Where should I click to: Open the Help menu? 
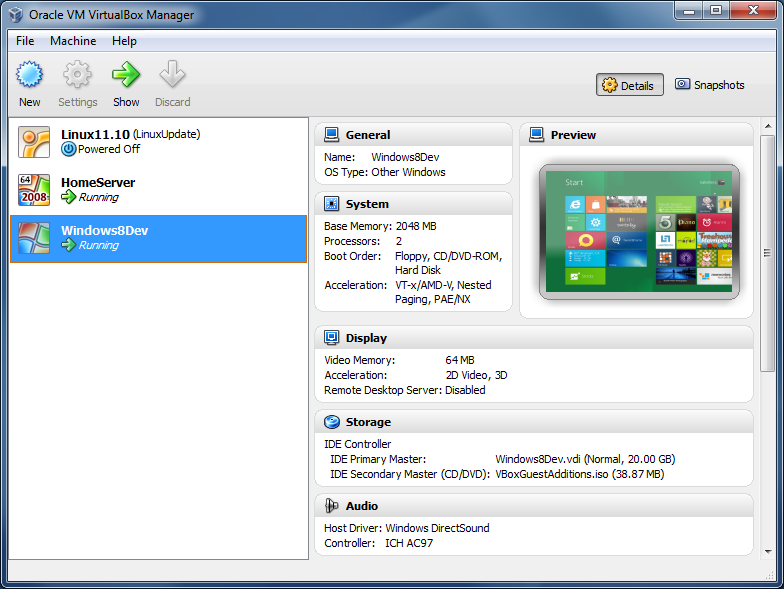(124, 41)
